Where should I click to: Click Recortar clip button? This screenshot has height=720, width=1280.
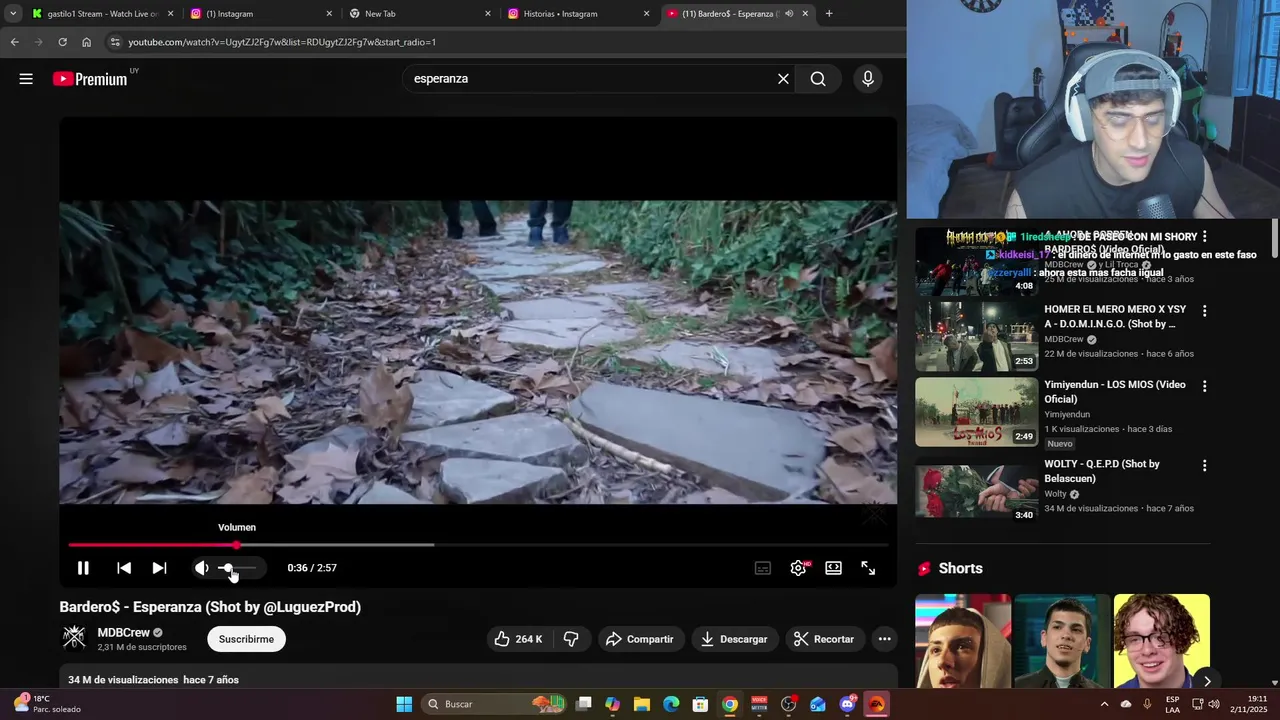tap(823, 639)
